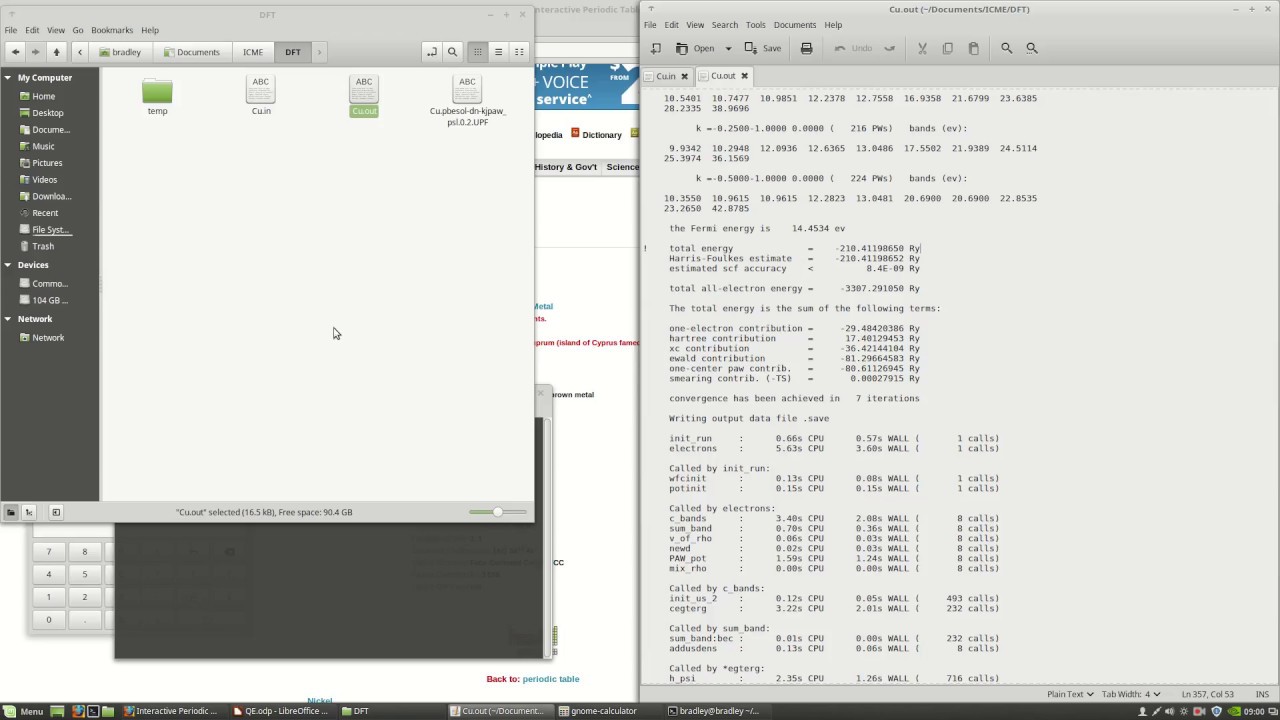Open the file manager Go menu
Image resolution: width=1280 pixels, height=720 pixels.
pyautogui.click(x=78, y=31)
